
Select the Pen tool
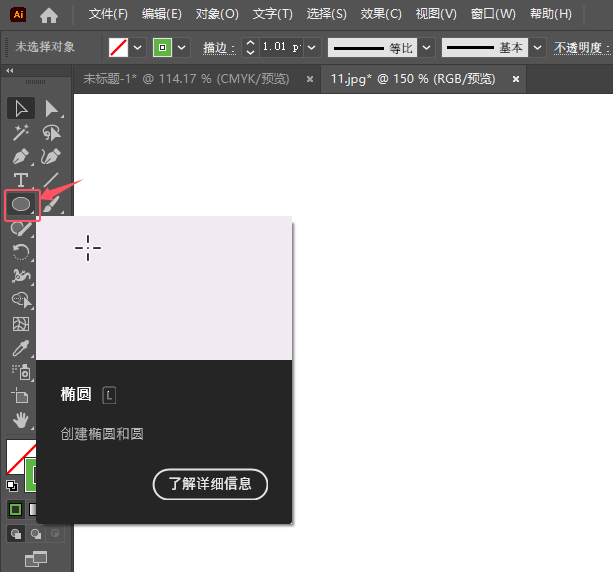coord(20,156)
